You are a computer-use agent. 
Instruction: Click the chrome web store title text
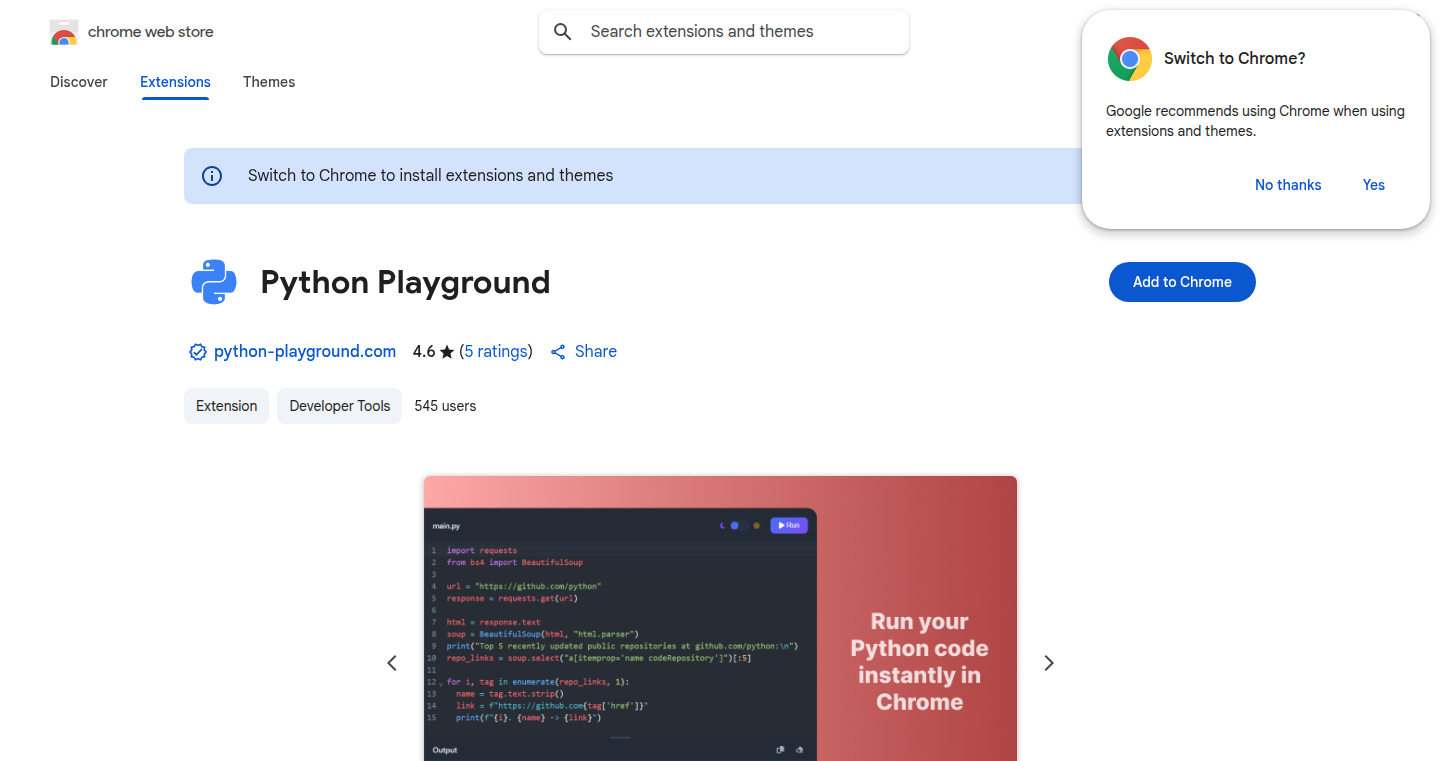pyautogui.click(x=151, y=32)
